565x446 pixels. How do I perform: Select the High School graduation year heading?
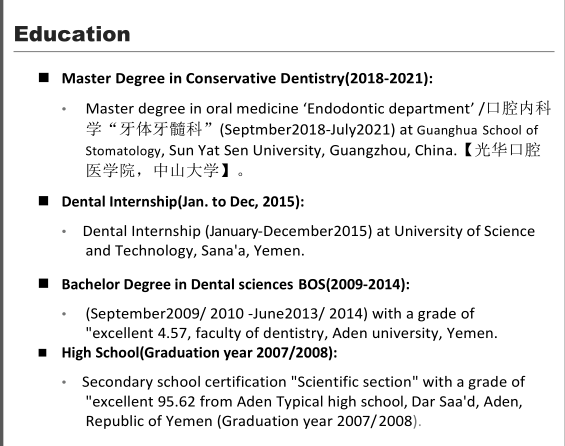tap(199, 353)
